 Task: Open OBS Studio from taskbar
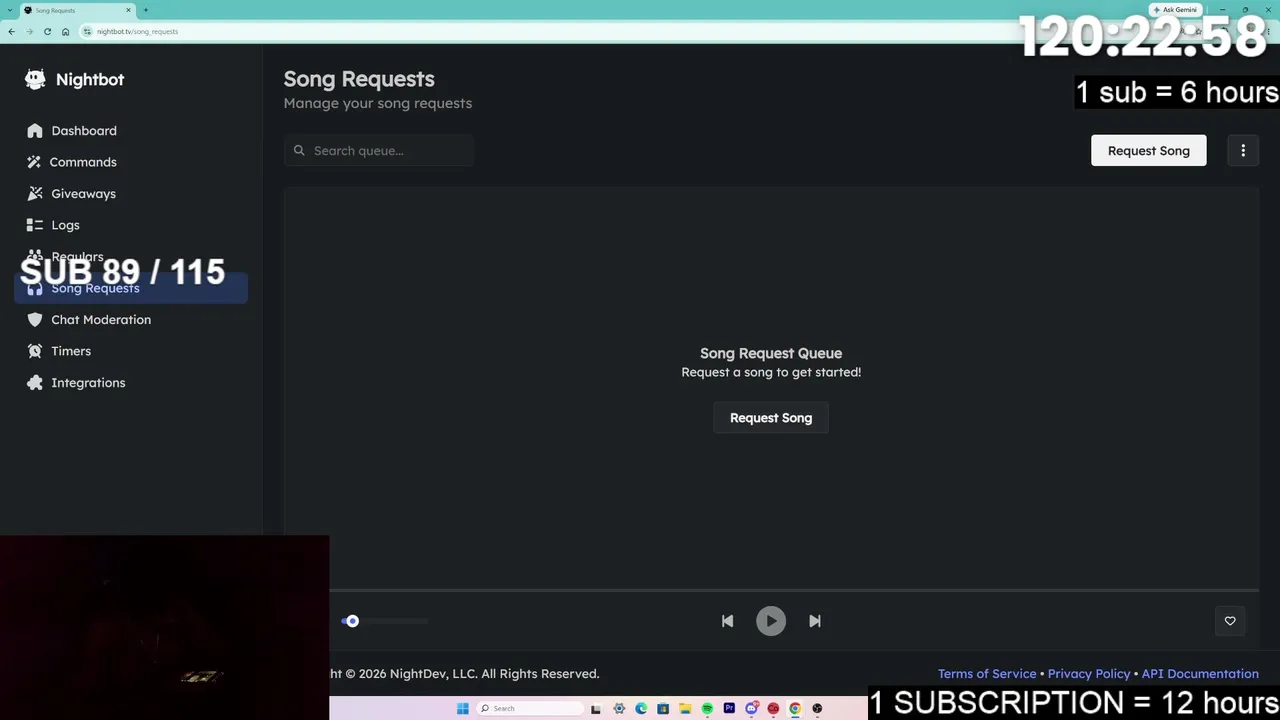click(817, 708)
